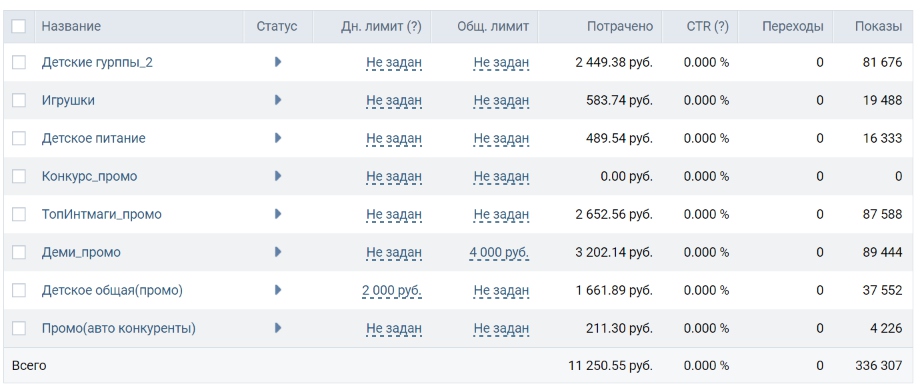Open the Конкурс_промо campaign
Viewport: 920px width, 390px height.
click(x=89, y=177)
